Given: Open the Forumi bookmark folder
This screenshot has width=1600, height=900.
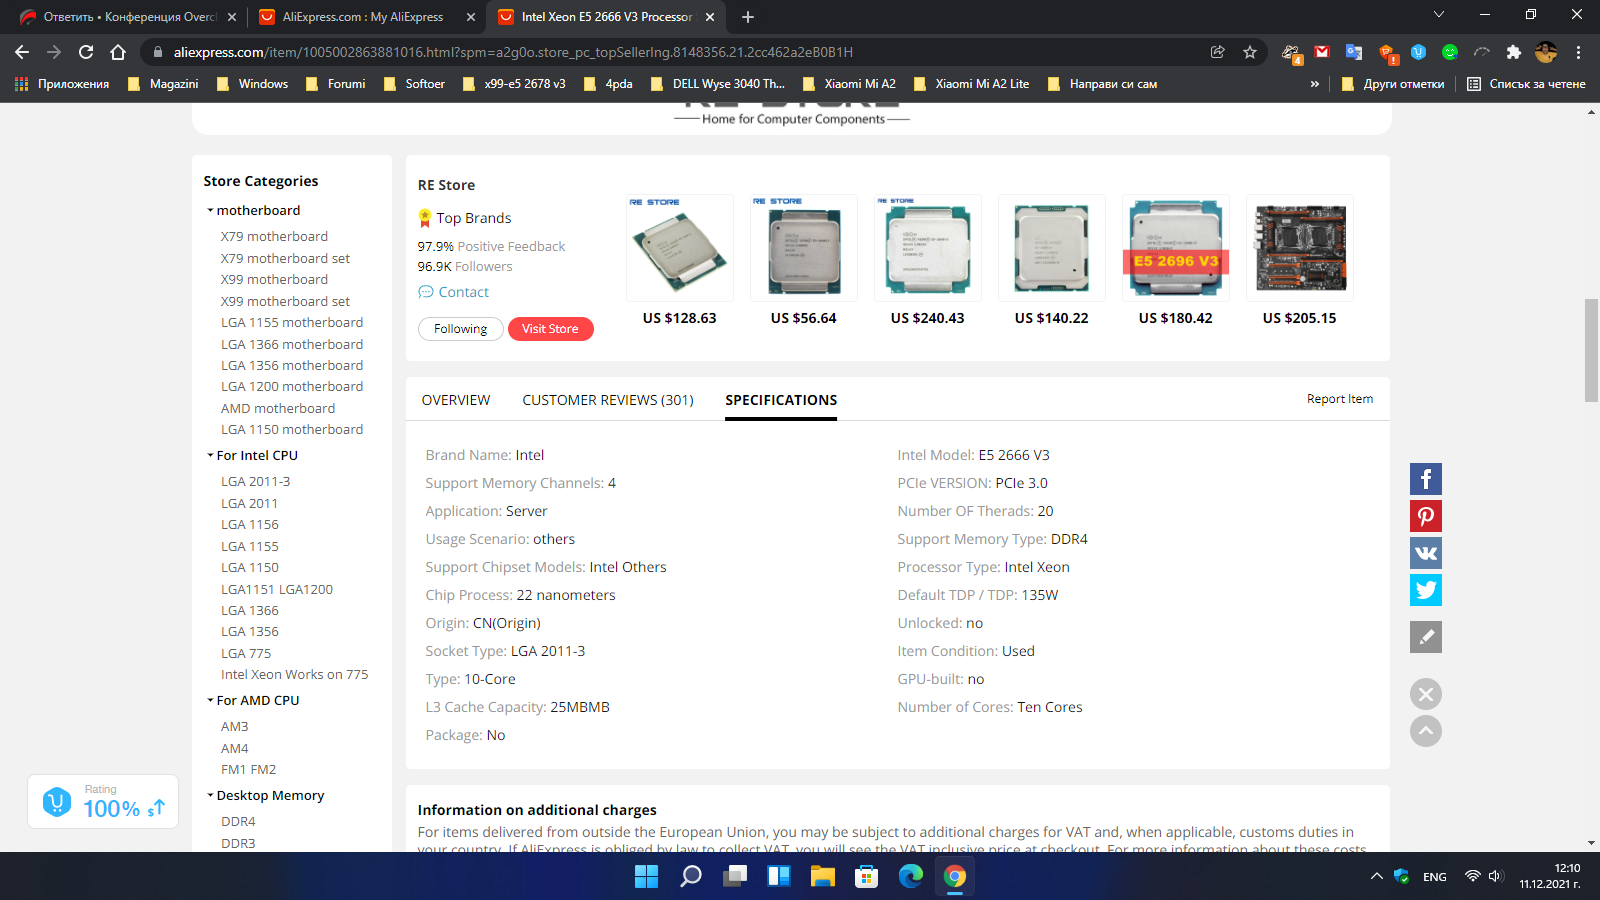Looking at the screenshot, I should (x=336, y=84).
